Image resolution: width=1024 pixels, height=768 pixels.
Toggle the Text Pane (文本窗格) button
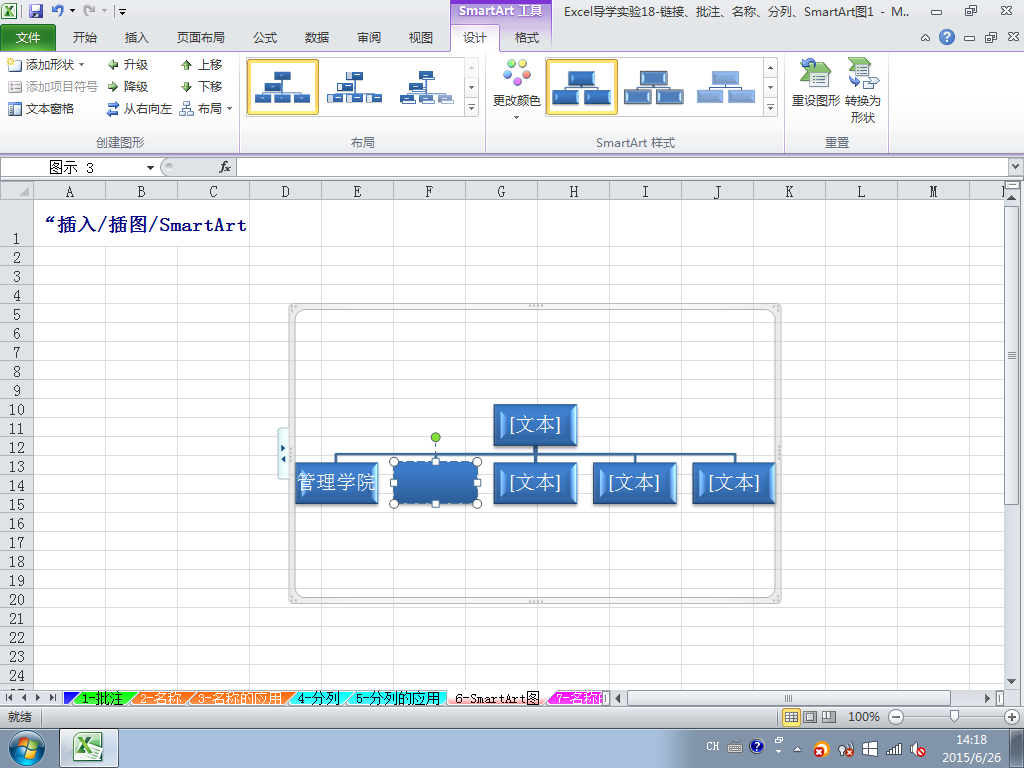pos(40,108)
